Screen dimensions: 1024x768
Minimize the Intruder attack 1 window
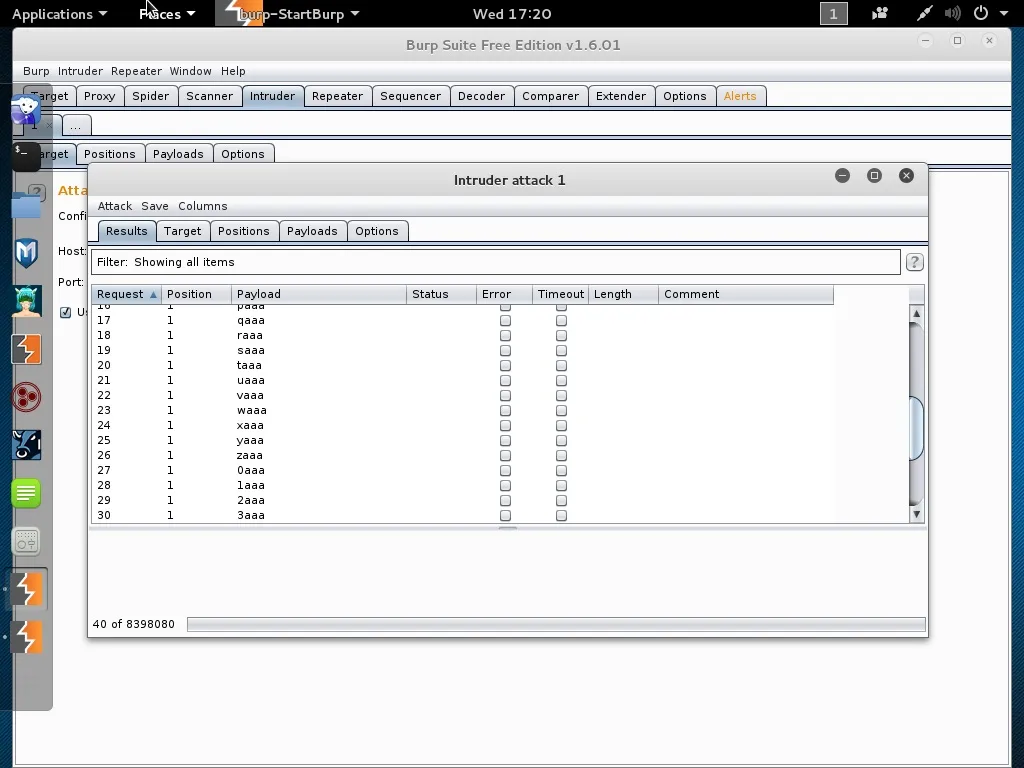[x=842, y=176]
